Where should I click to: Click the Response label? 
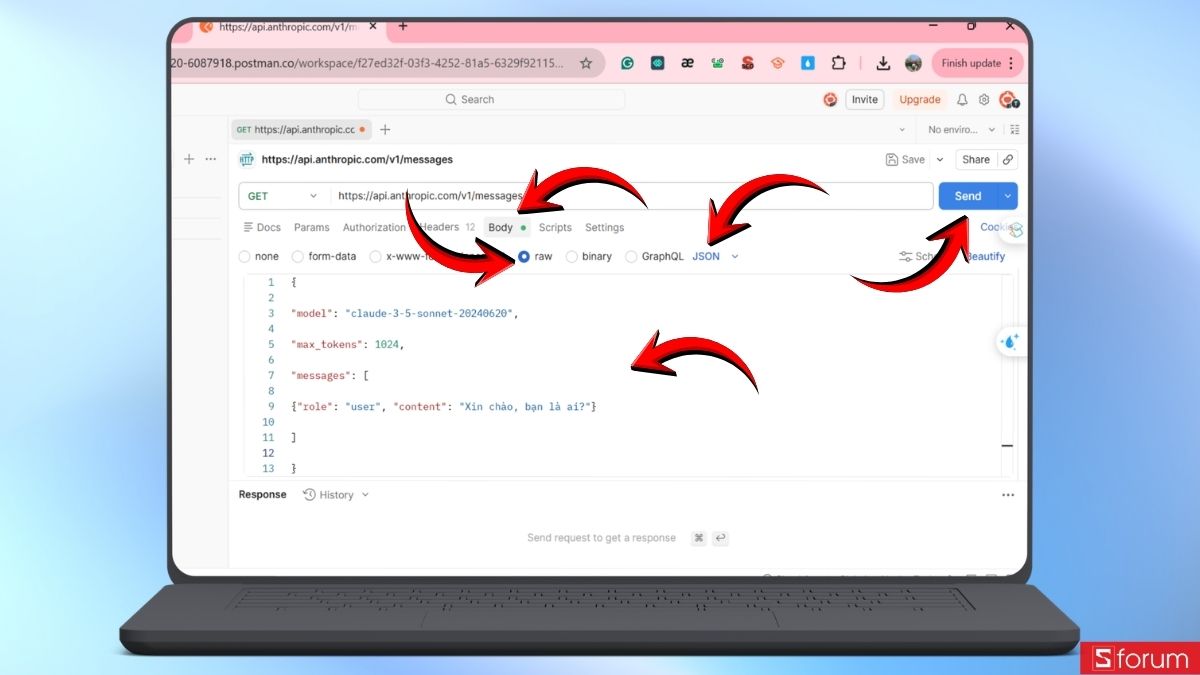click(262, 495)
